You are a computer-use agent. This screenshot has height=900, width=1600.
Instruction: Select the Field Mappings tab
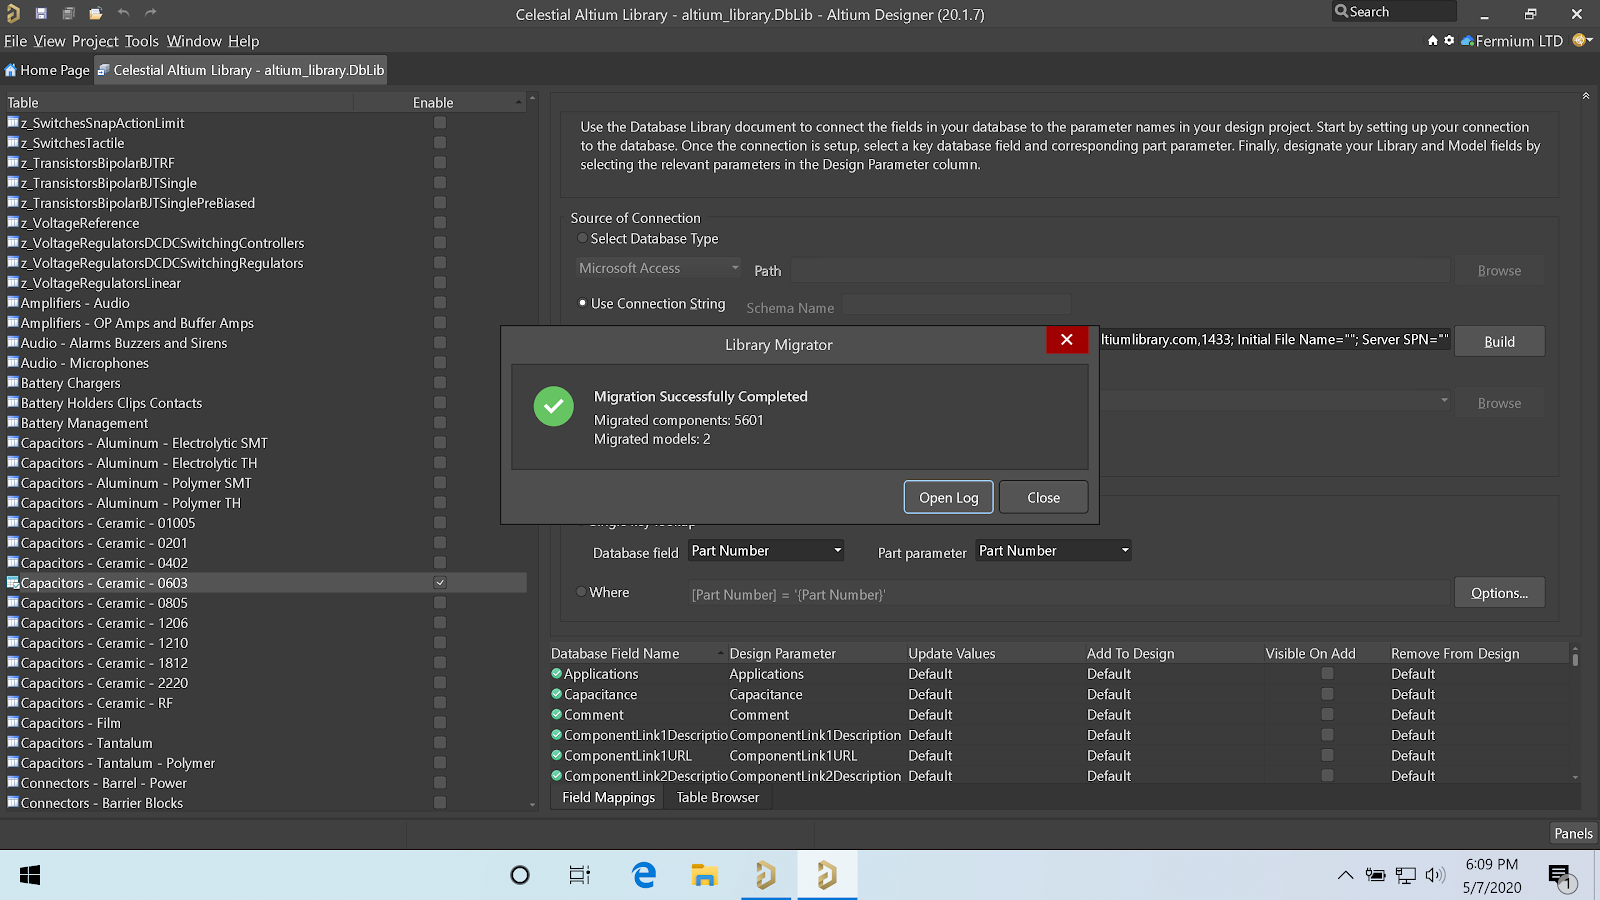[x=608, y=797]
